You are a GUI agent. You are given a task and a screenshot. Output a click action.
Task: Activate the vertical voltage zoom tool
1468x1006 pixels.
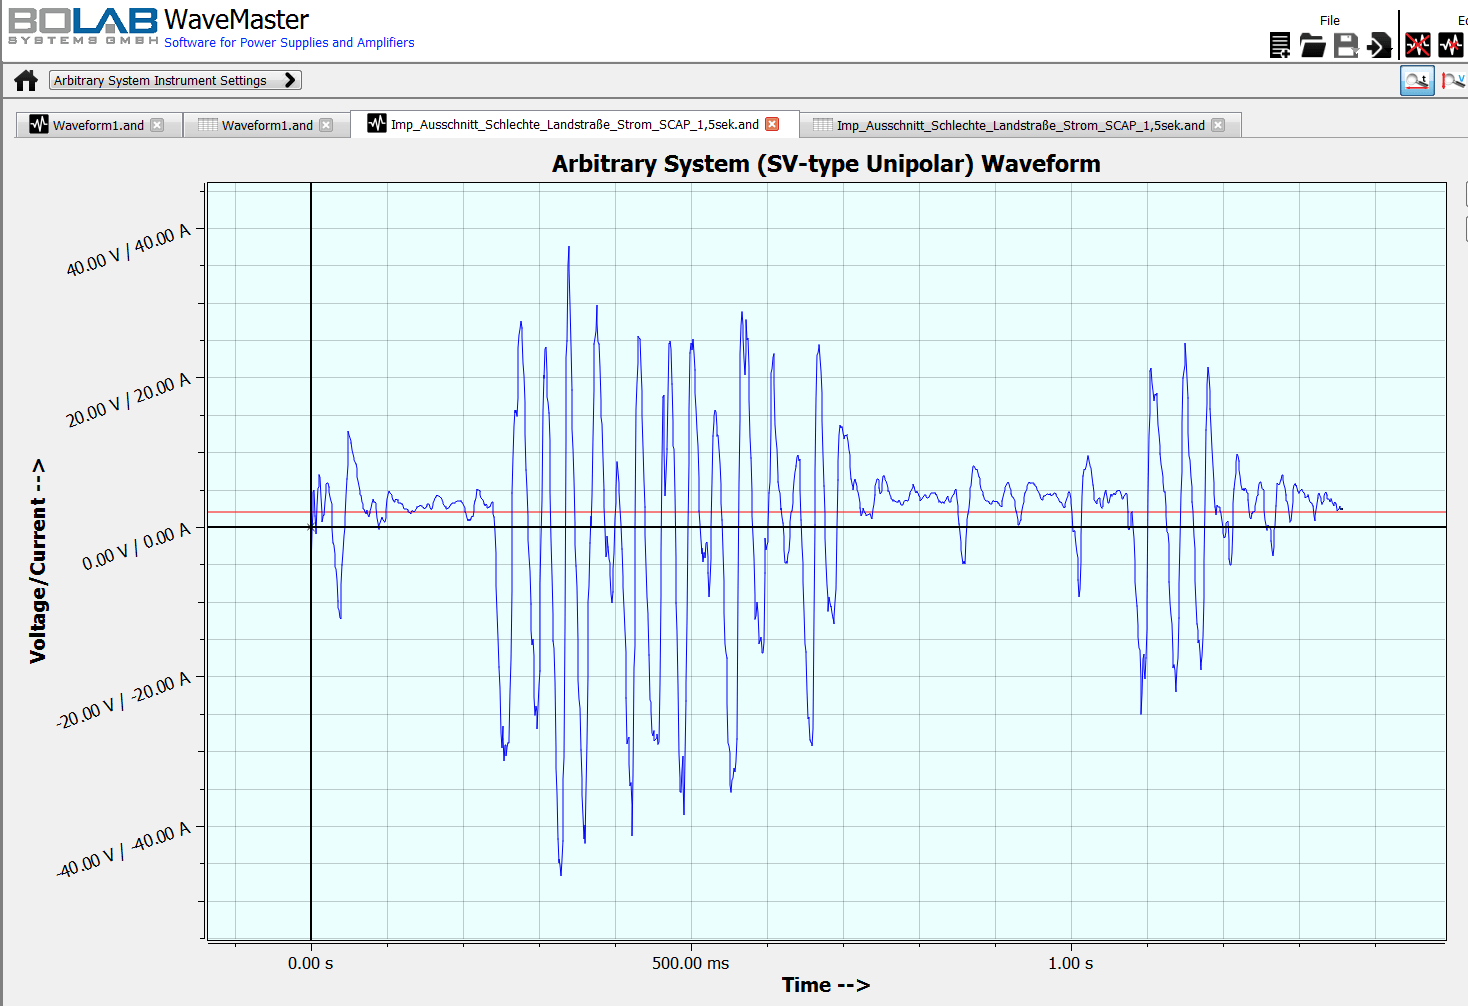pos(1453,80)
